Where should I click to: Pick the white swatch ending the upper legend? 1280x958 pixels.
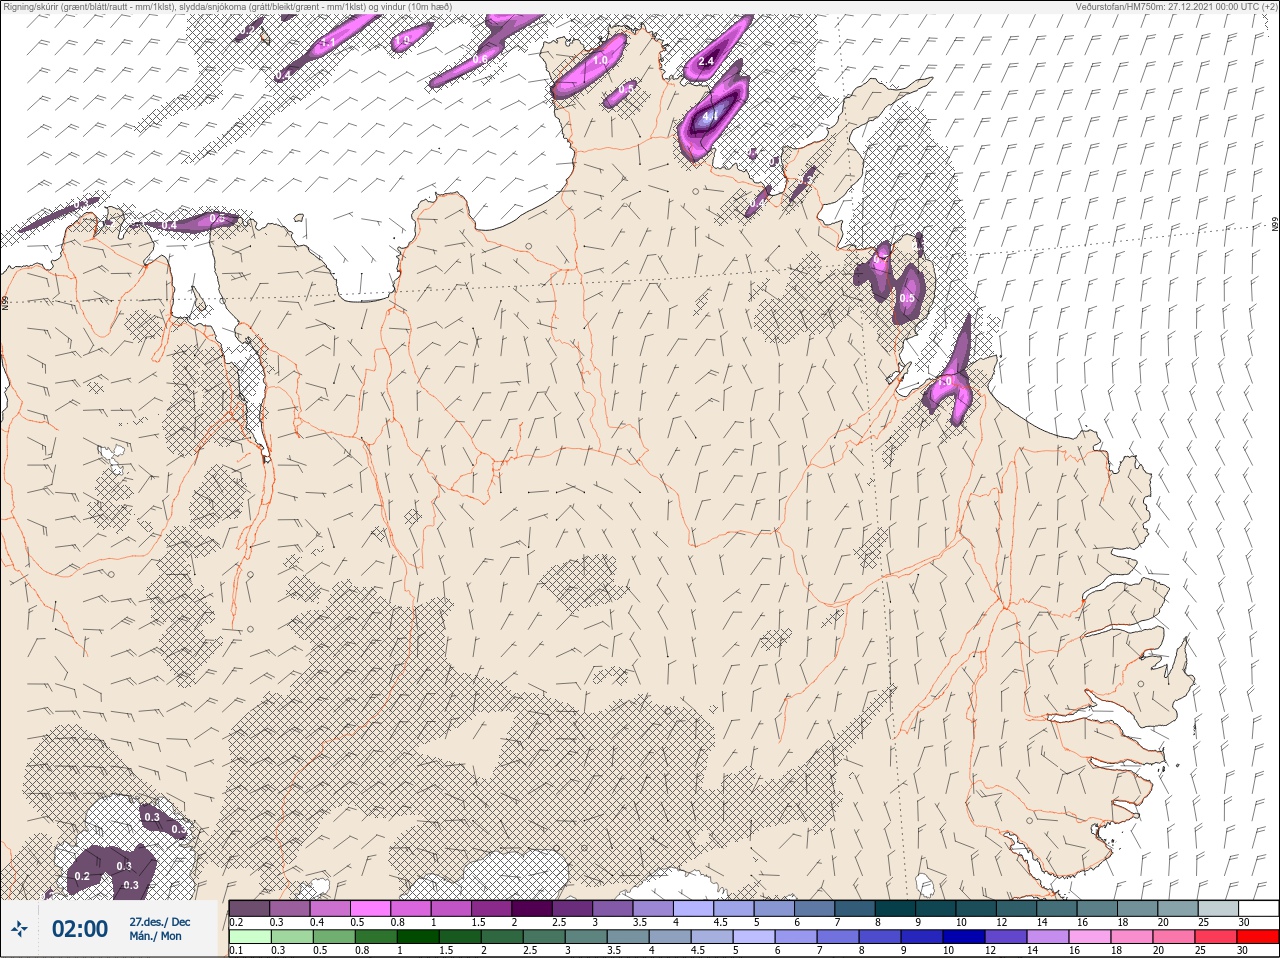tap(1257, 908)
